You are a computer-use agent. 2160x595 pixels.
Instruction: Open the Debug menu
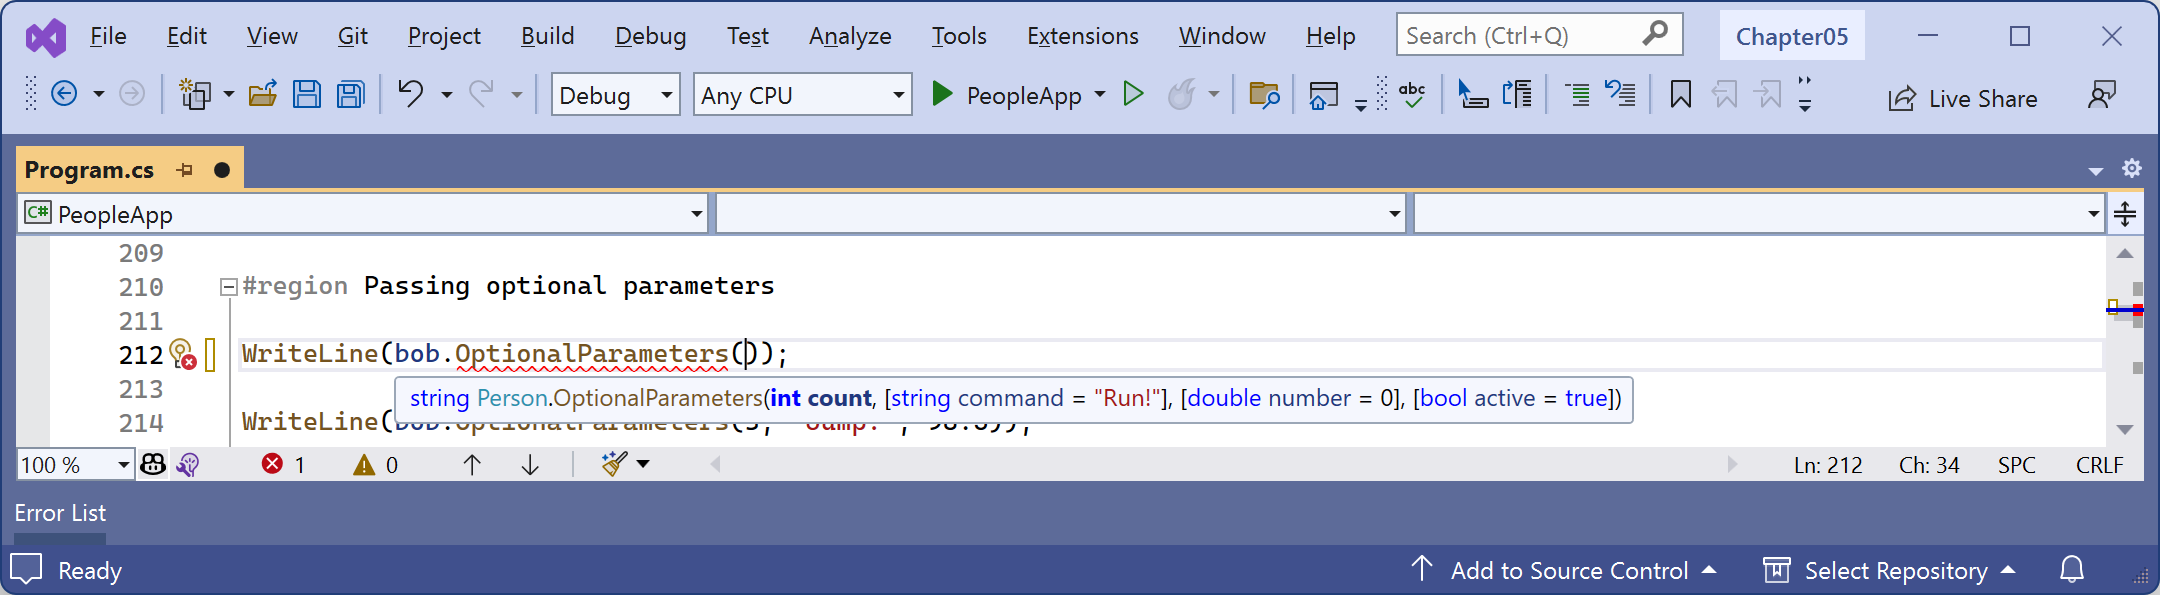(x=651, y=36)
